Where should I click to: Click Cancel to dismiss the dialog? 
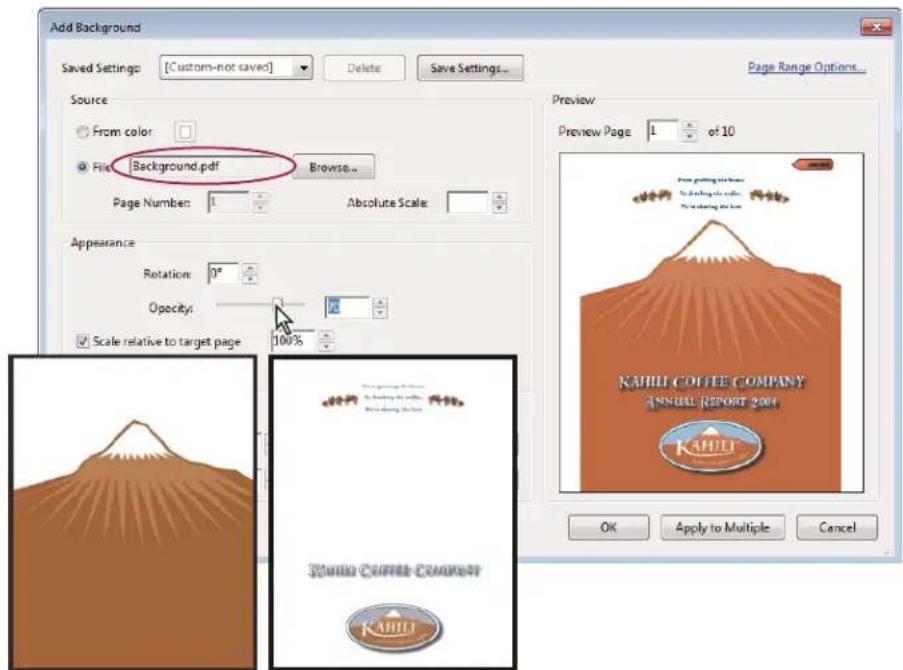(837, 527)
